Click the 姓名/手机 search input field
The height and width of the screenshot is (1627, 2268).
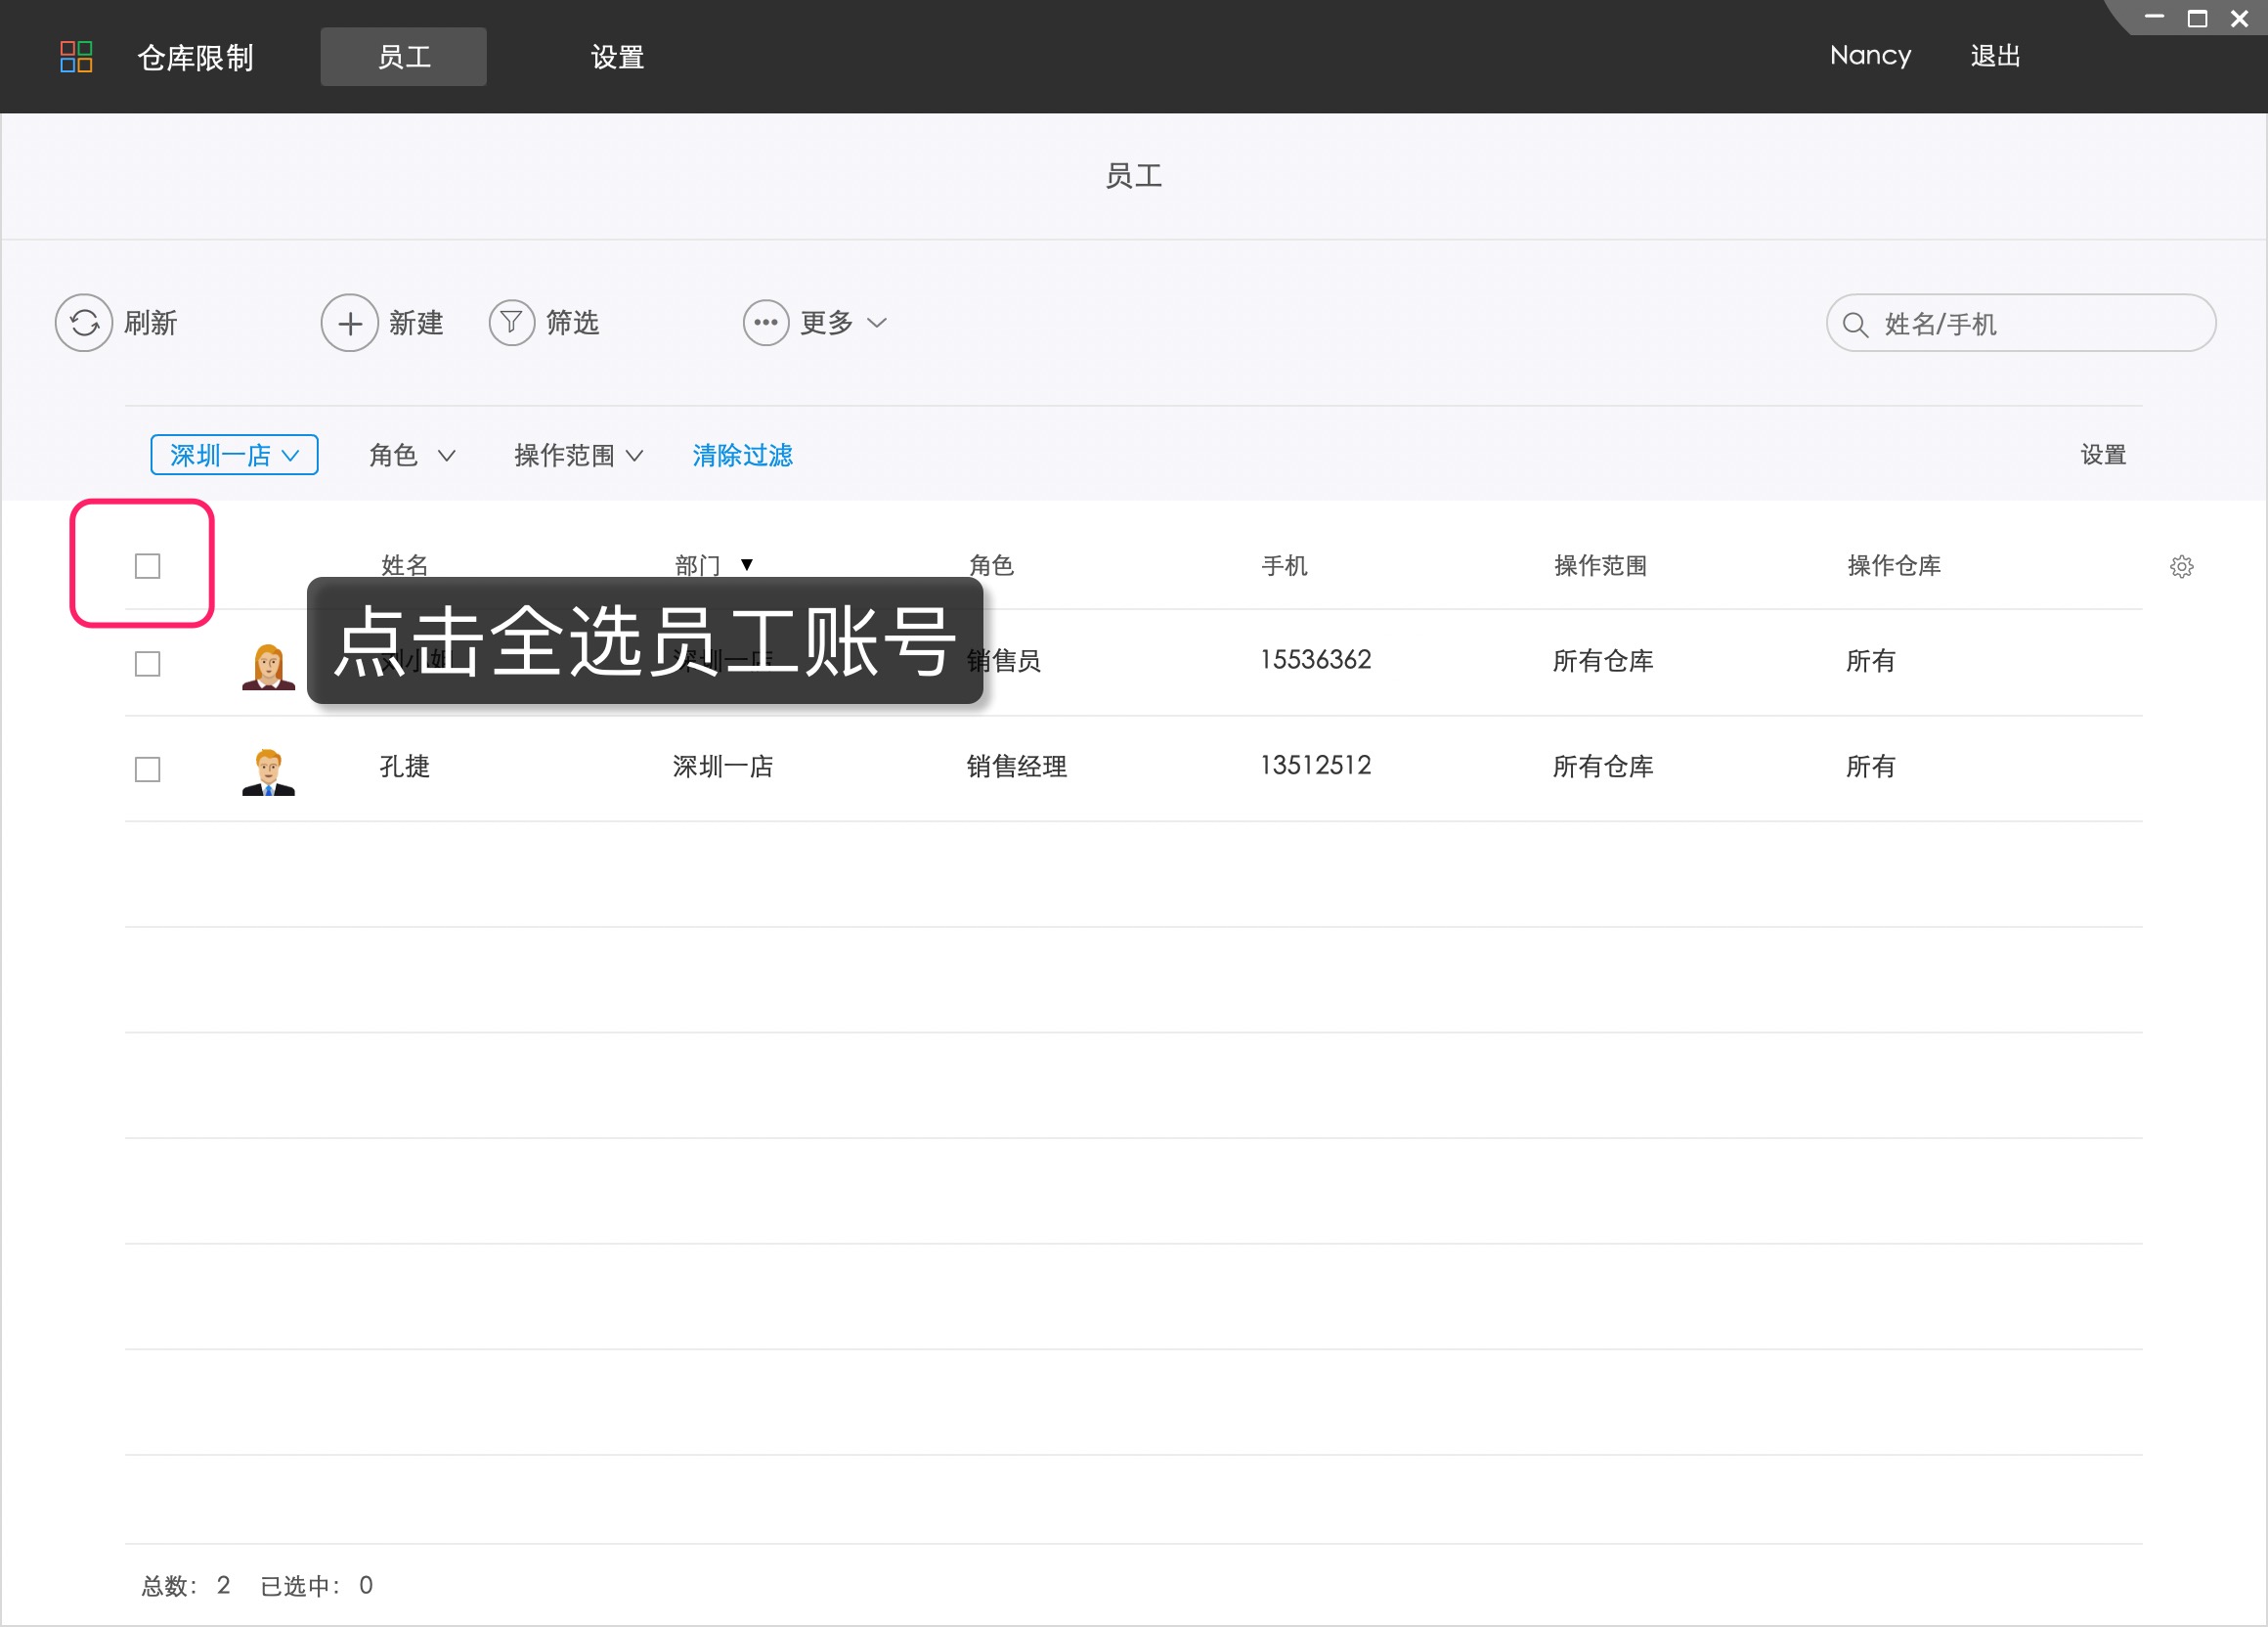coord(2020,323)
